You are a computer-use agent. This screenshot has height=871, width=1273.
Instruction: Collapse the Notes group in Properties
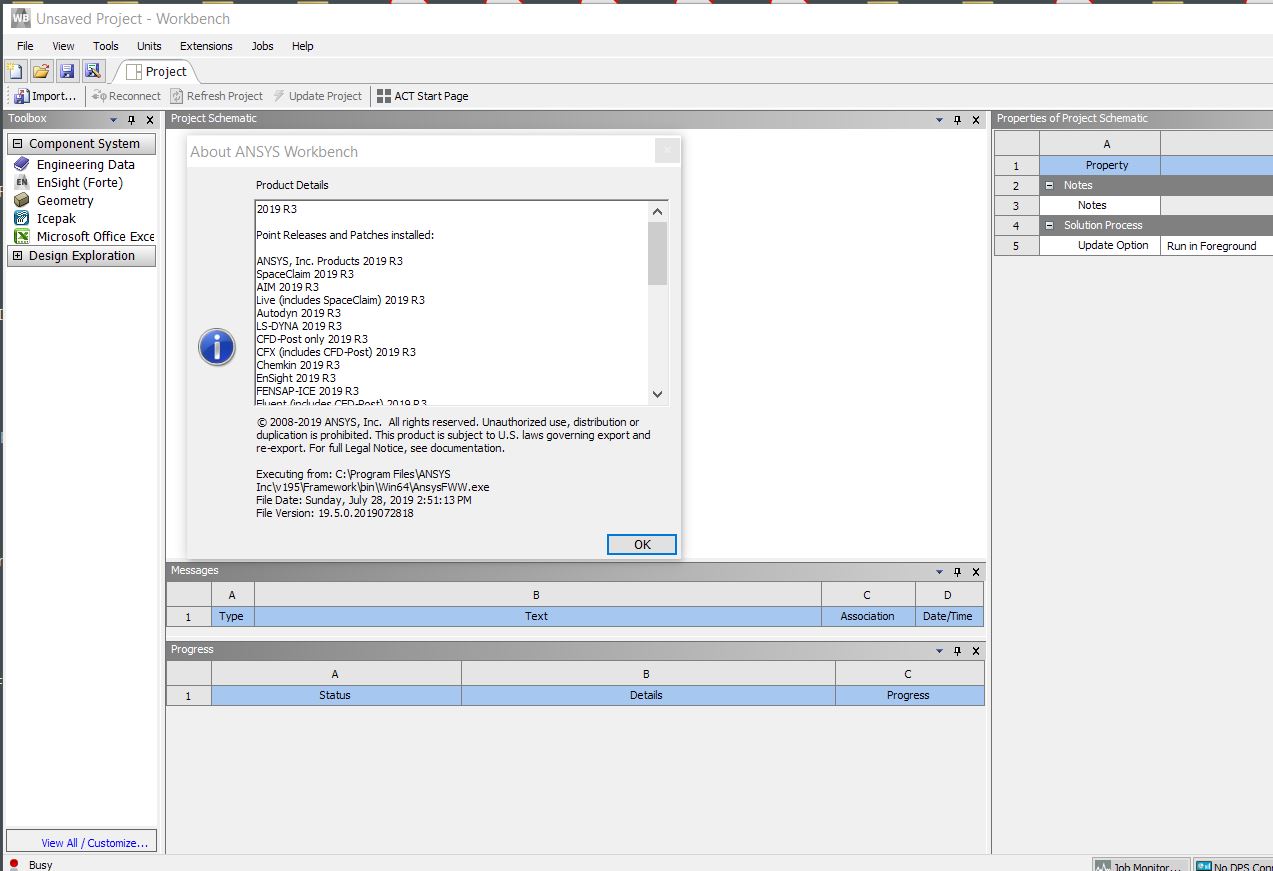coord(1049,185)
